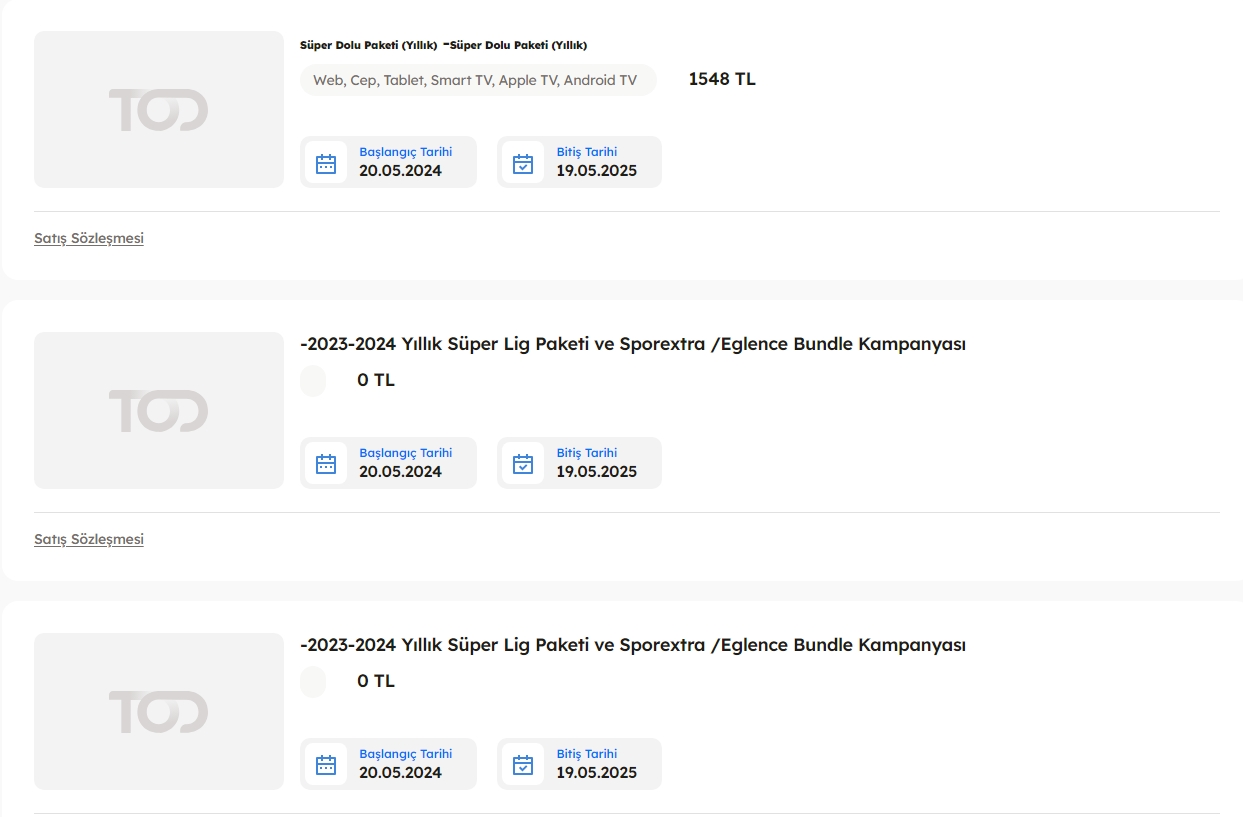
Task: Click the end date calendar-check icon in second subscription card
Action: [x=523, y=464]
